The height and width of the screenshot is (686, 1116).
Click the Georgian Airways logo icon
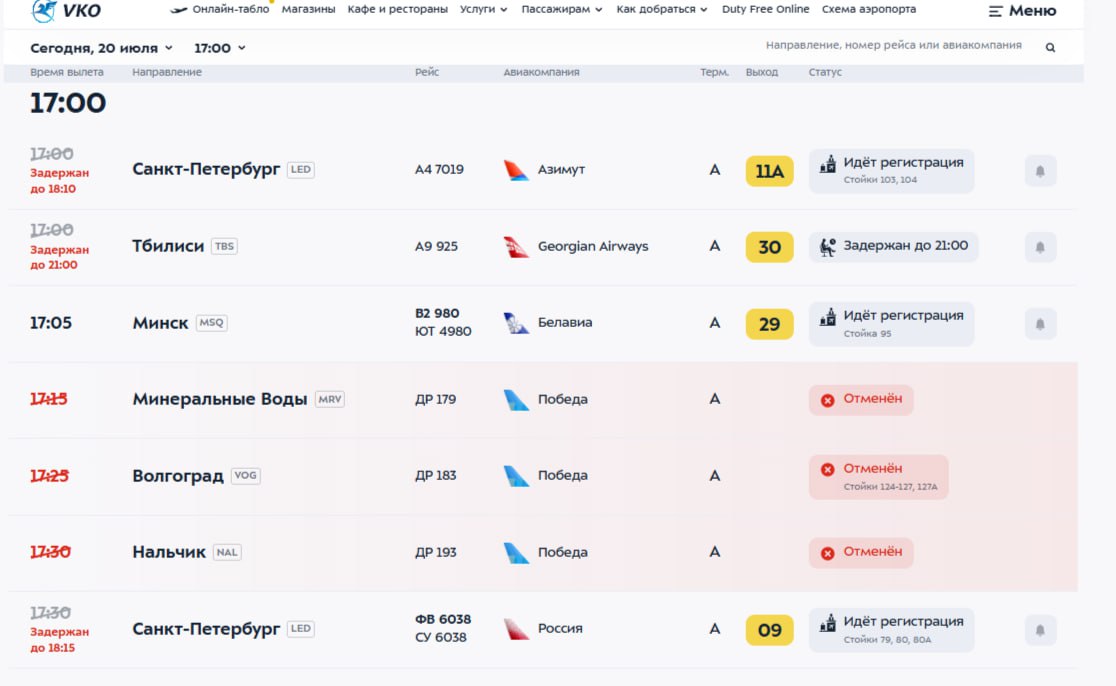coord(516,247)
